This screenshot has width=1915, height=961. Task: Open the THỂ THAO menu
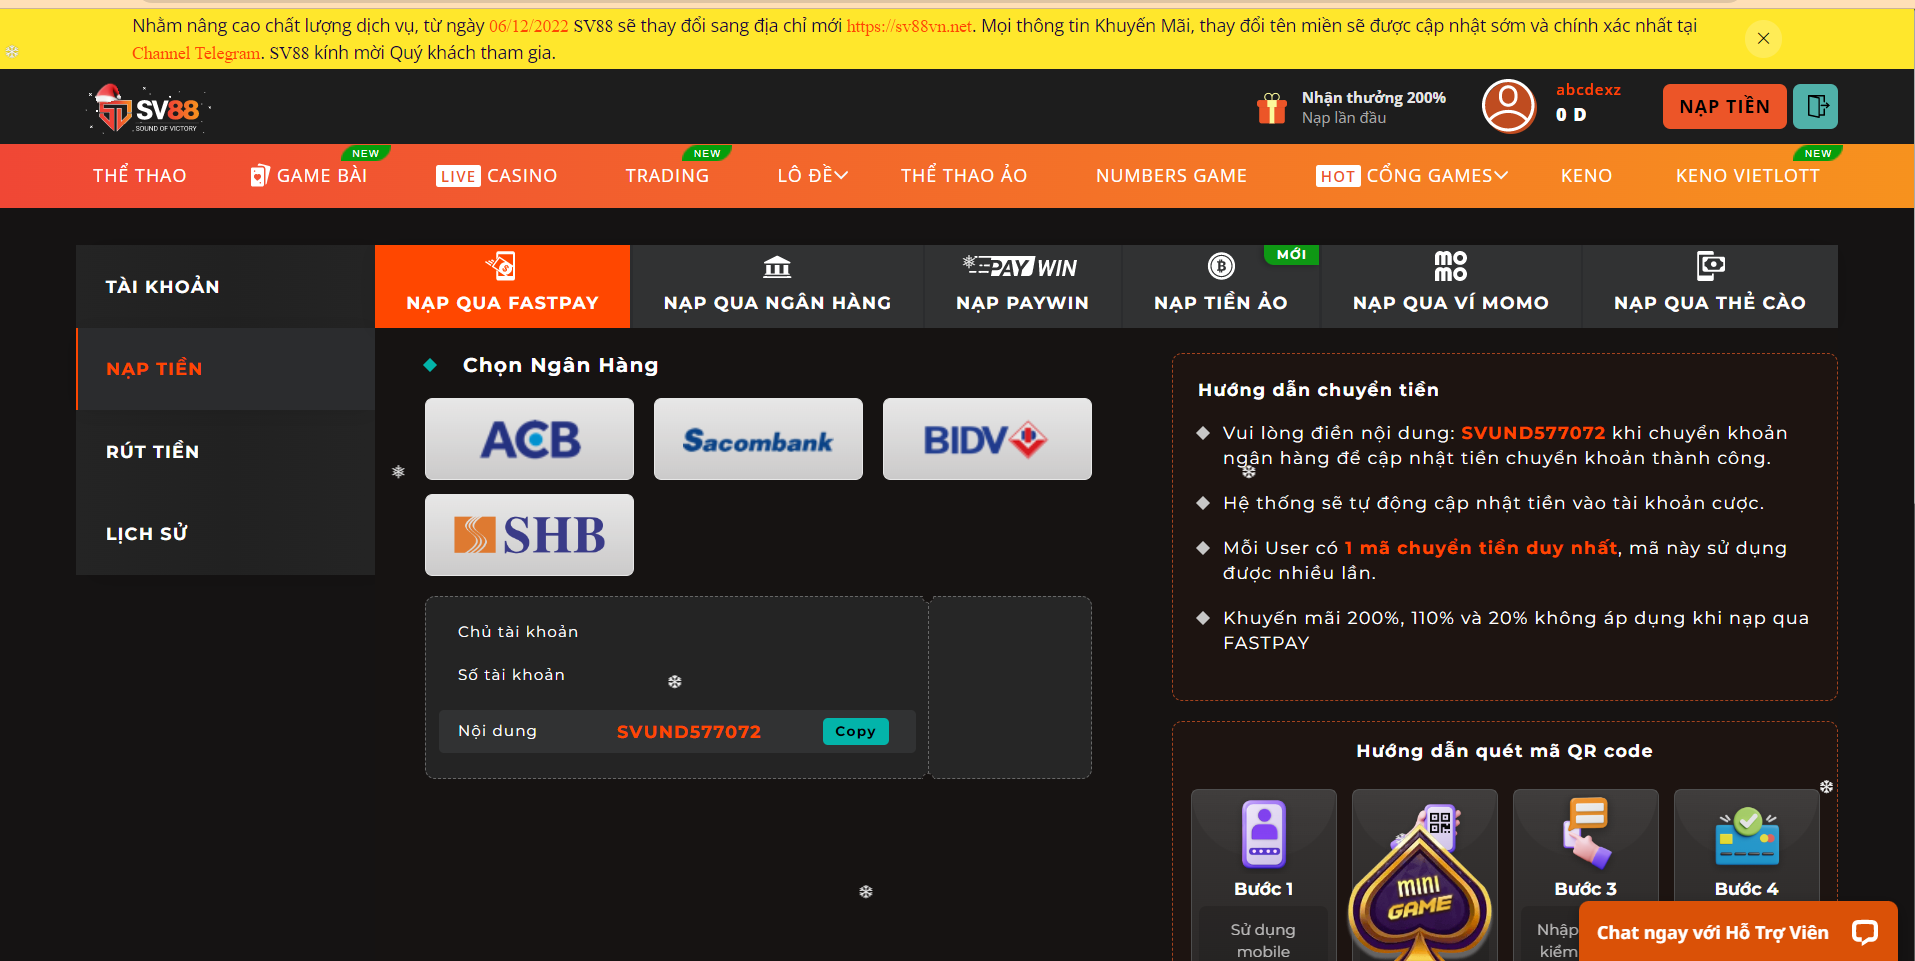pyautogui.click(x=140, y=176)
